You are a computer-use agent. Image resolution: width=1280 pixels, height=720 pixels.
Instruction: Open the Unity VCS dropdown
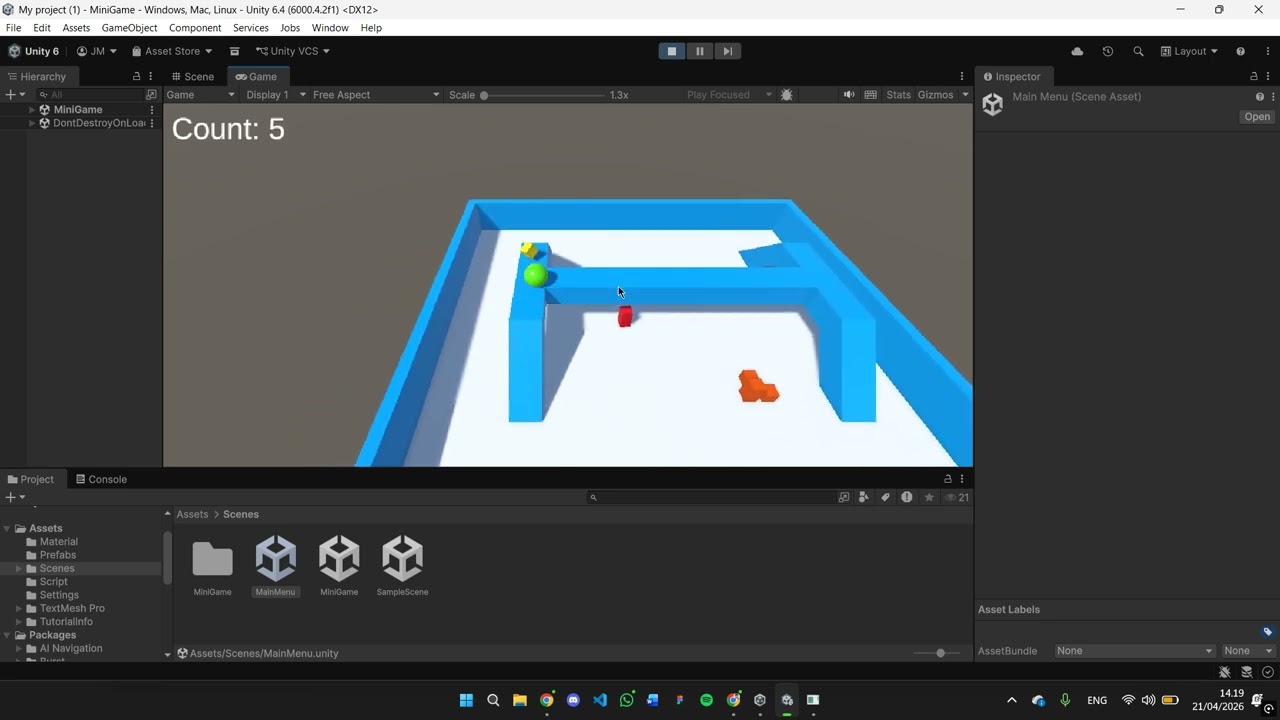[293, 51]
